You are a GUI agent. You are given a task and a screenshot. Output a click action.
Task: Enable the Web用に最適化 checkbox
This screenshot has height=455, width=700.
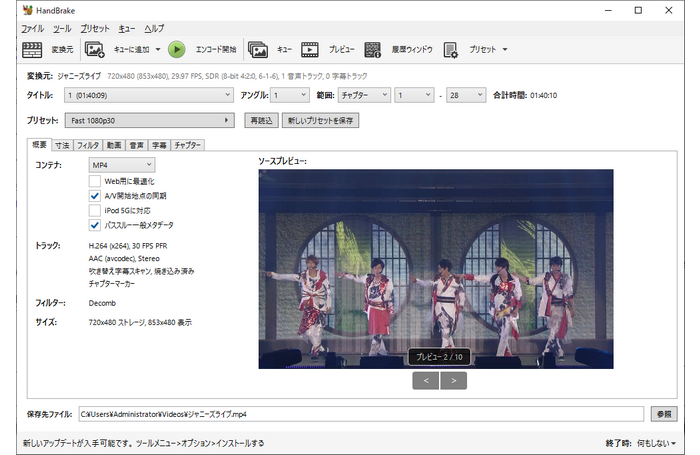pos(95,181)
